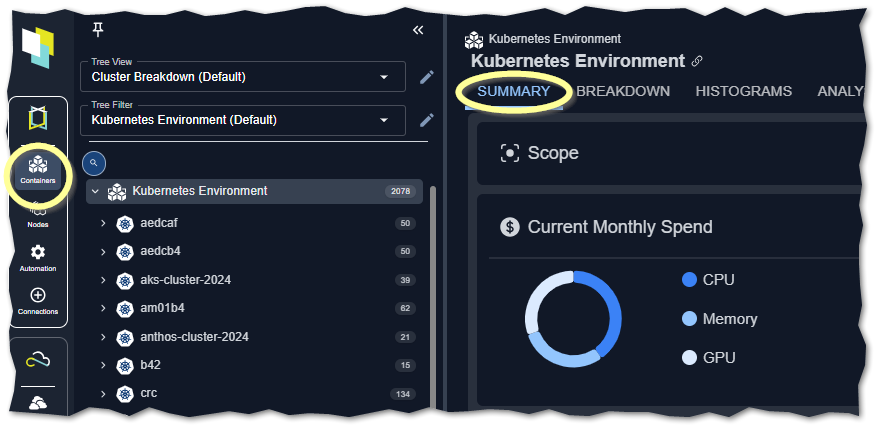Switch to the HISTOGRAMS tab
Viewport: 878px width, 427px height.
(x=744, y=92)
